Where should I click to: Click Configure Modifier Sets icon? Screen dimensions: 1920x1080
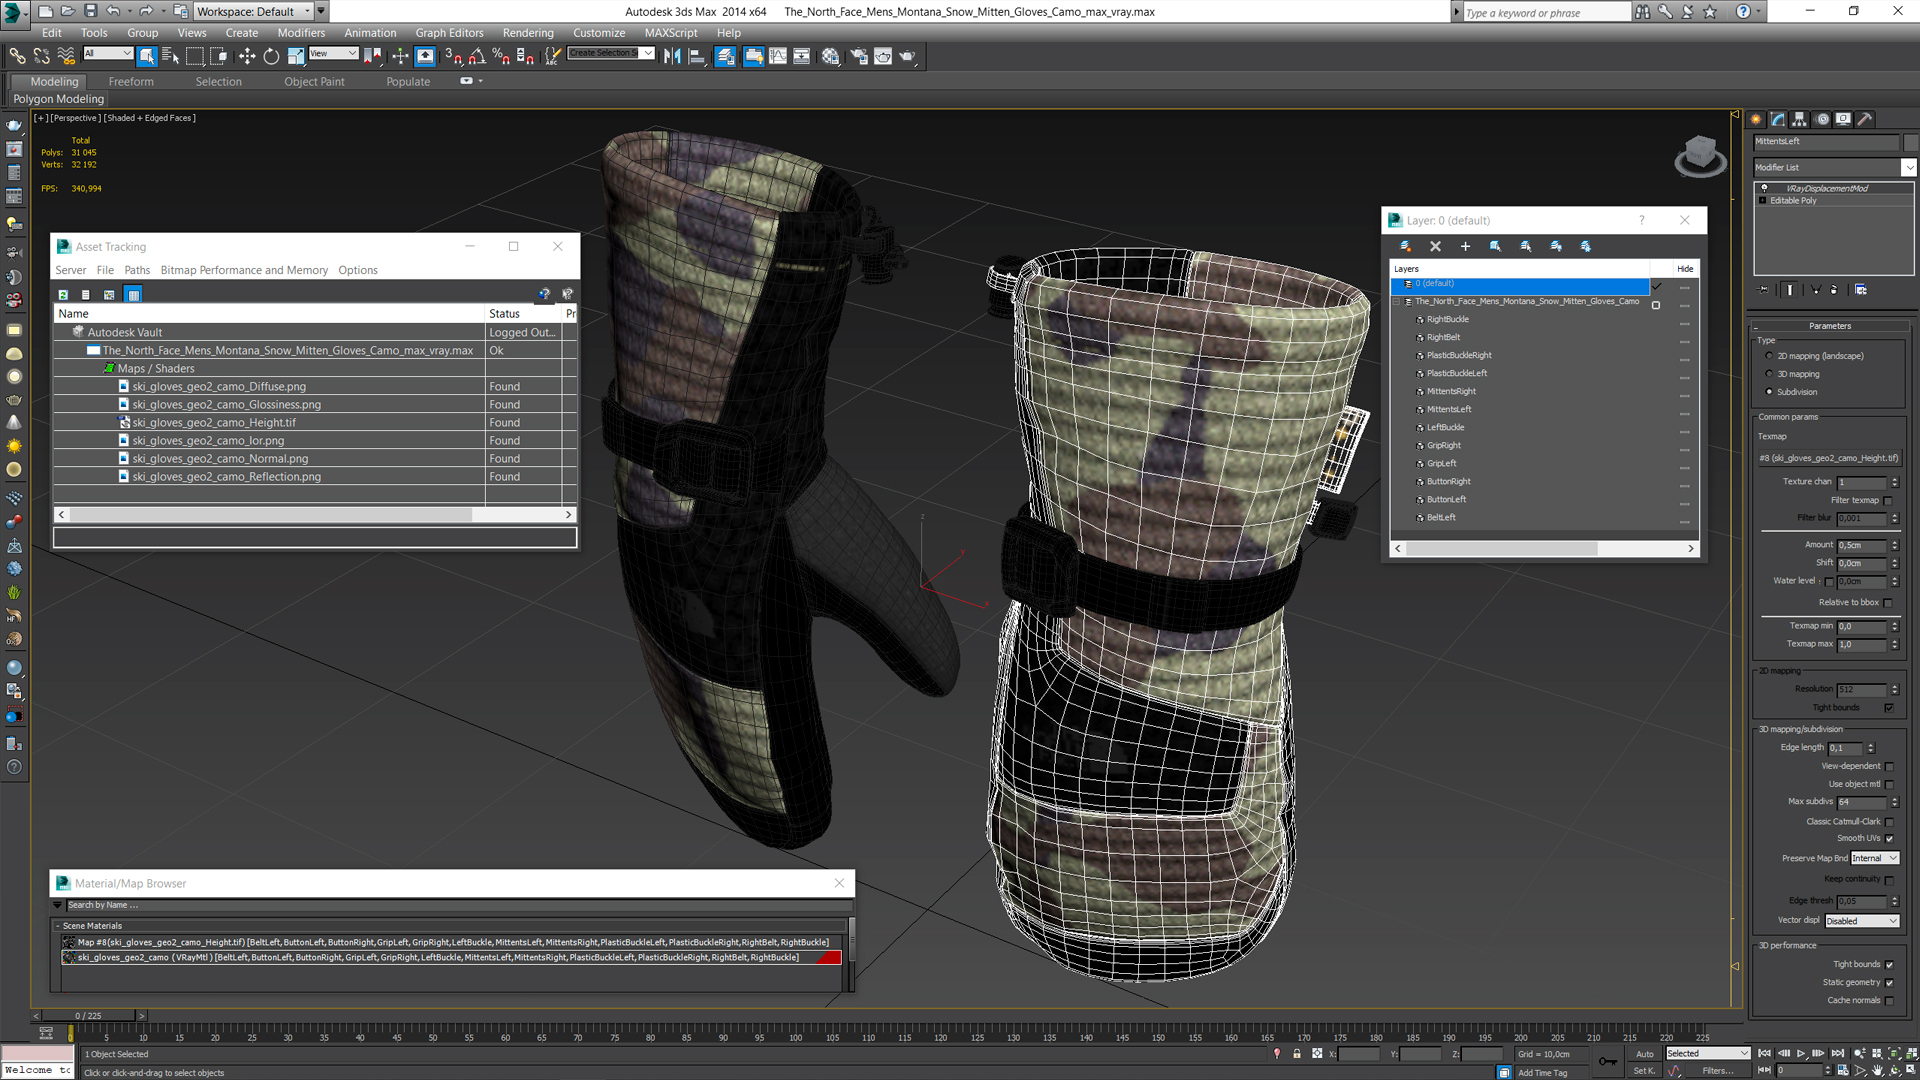[x=1861, y=290]
